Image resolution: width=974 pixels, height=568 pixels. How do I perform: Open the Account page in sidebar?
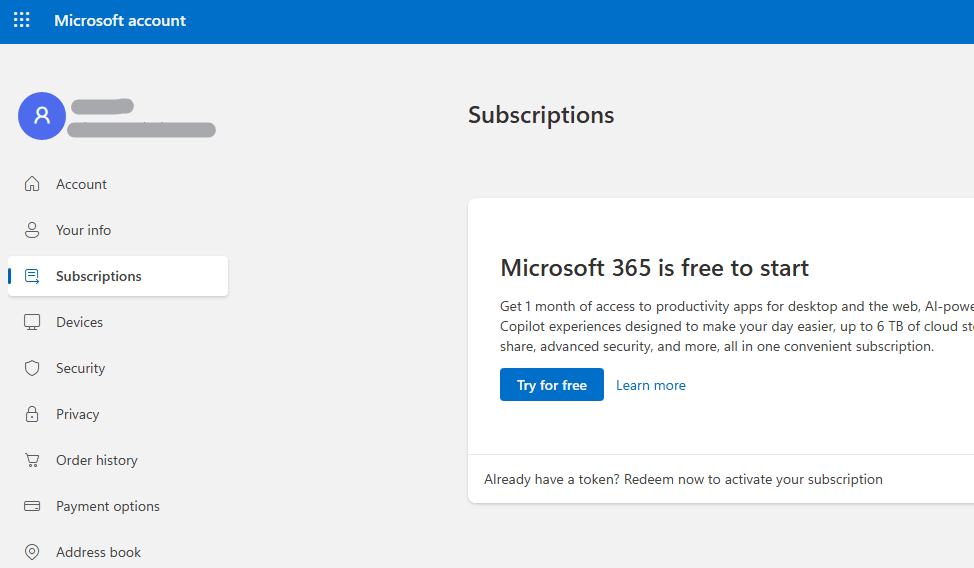(81, 184)
